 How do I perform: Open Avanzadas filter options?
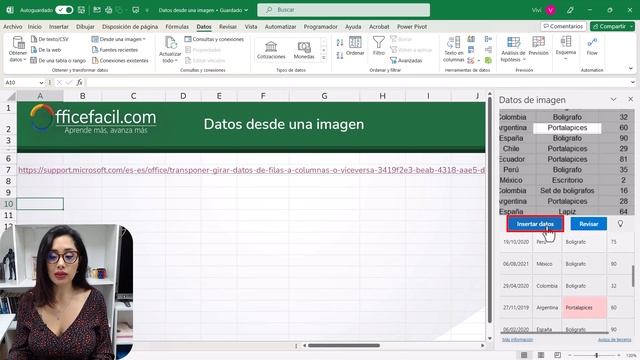click(406, 60)
